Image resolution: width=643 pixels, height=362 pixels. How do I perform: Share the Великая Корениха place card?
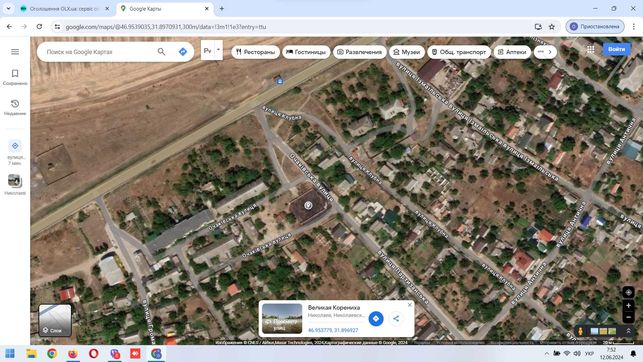click(396, 319)
